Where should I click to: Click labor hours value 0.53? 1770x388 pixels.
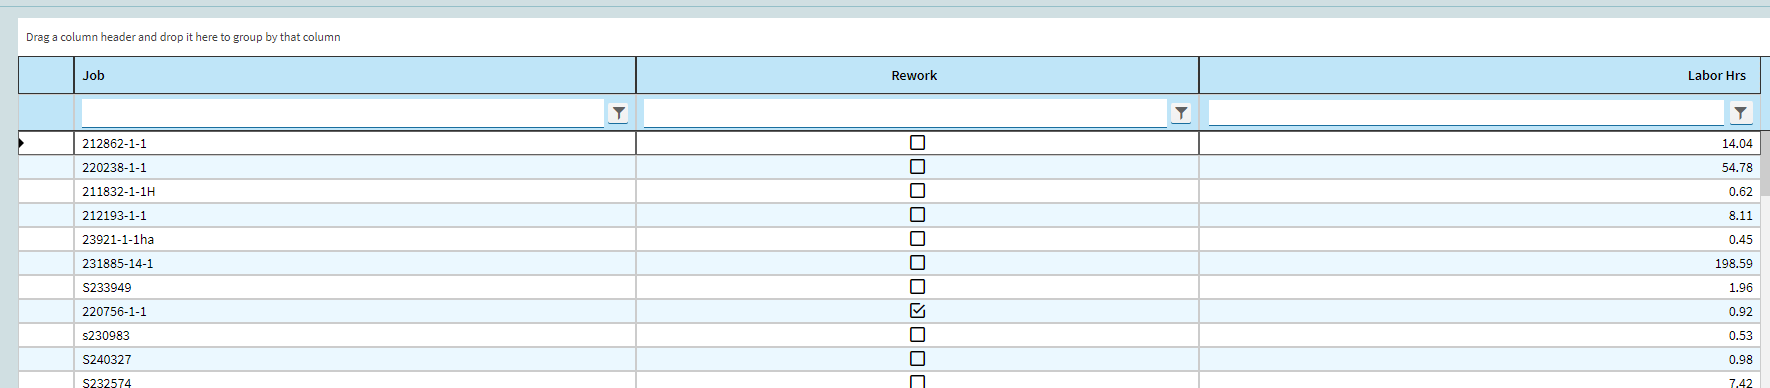pos(1740,336)
